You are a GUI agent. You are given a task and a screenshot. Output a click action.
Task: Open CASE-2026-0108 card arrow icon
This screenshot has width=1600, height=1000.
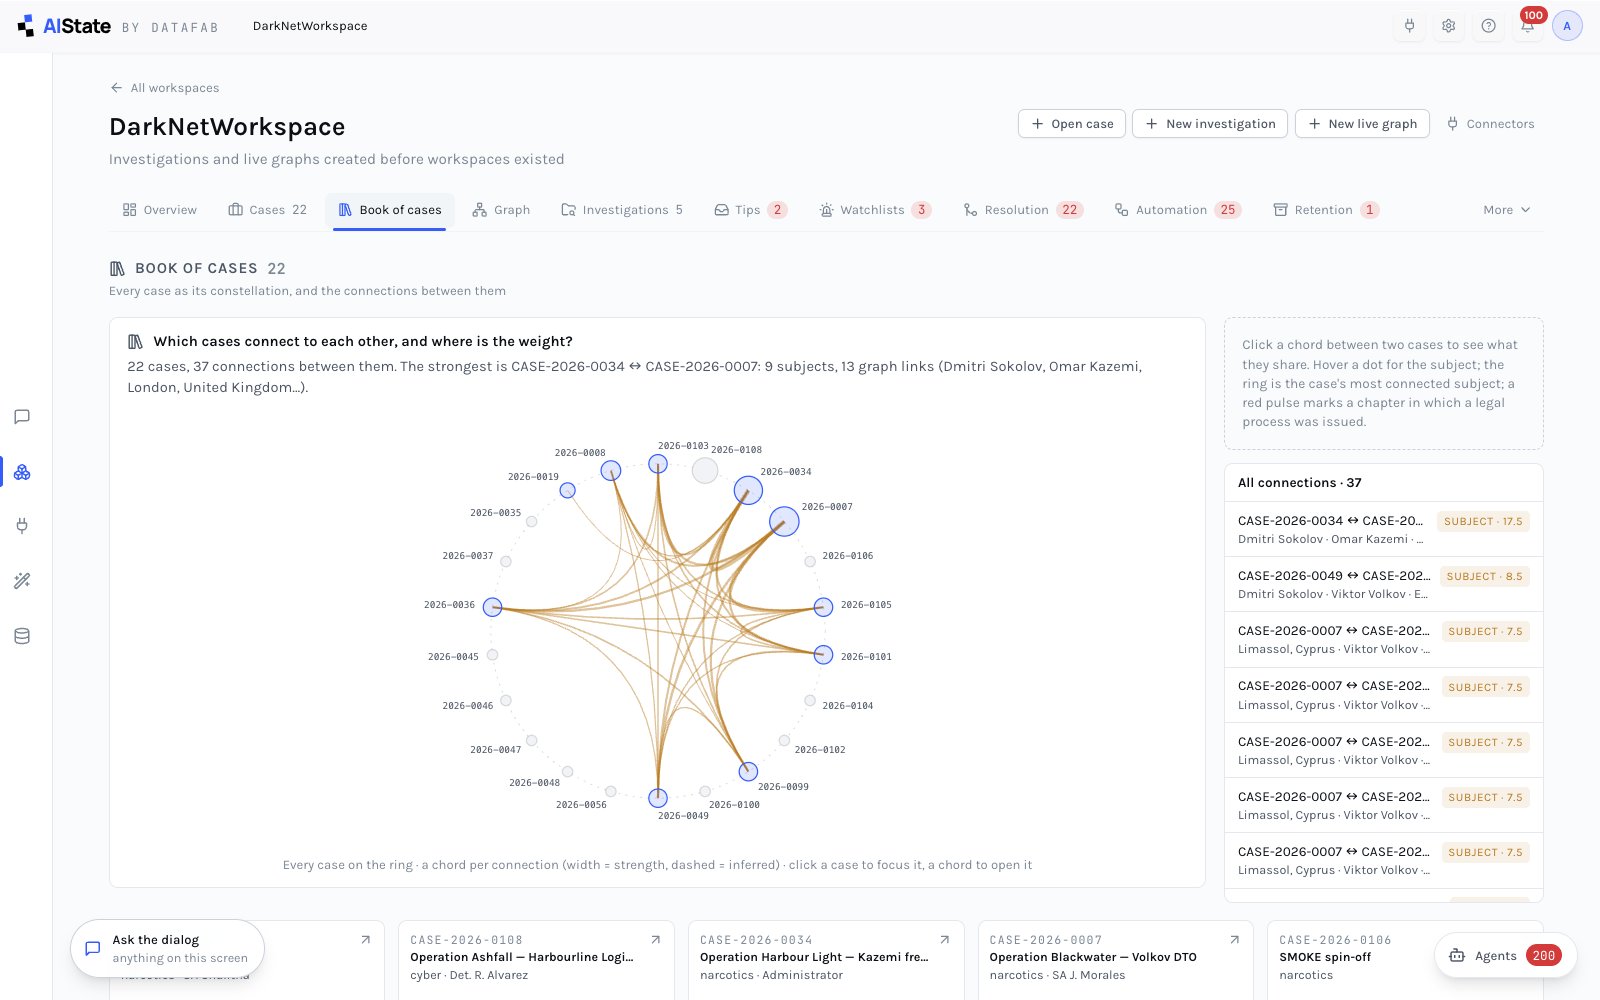coord(656,940)
